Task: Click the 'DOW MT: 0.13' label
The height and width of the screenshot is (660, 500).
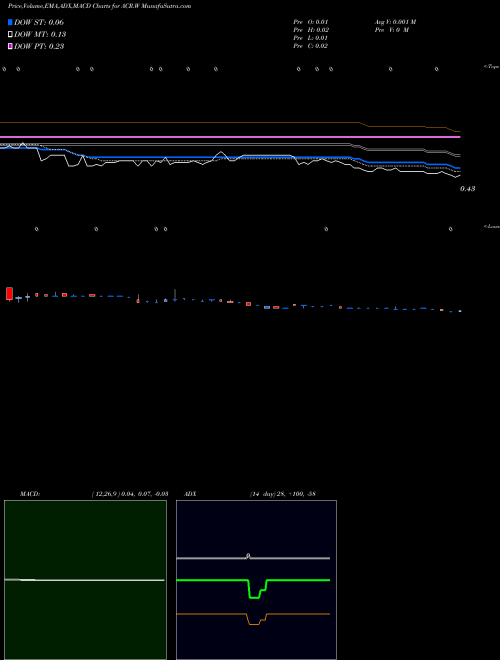Action: point(40,35)
